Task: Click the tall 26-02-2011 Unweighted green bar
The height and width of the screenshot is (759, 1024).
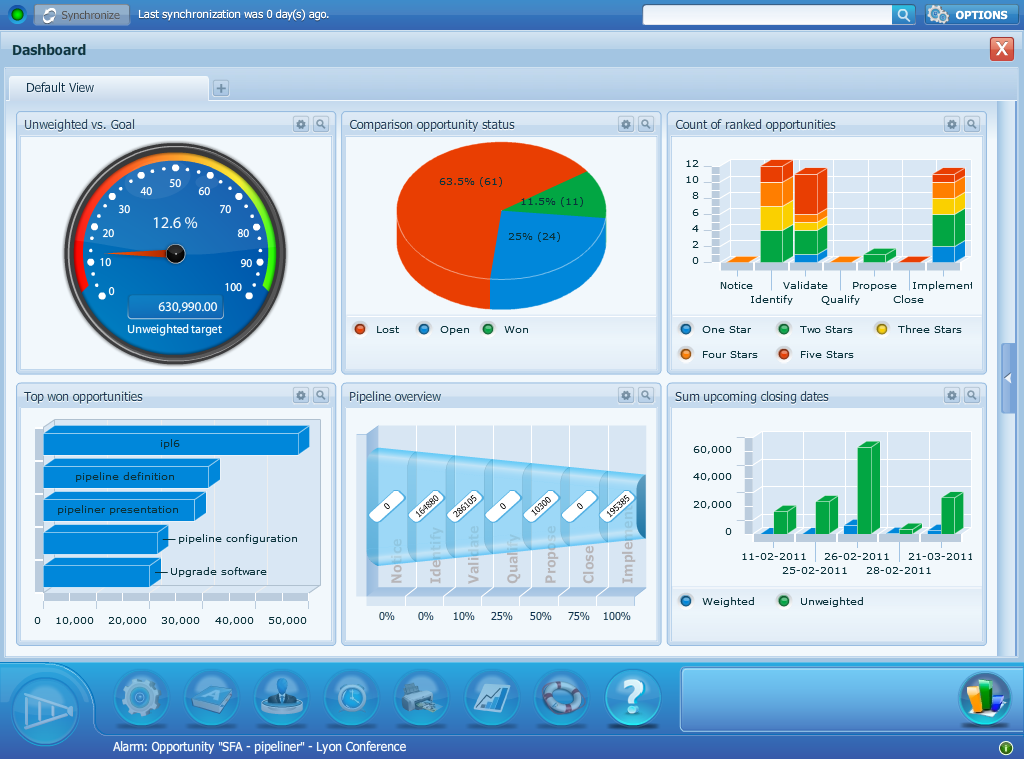Action: pyautogui.click(x=868, y=488)
